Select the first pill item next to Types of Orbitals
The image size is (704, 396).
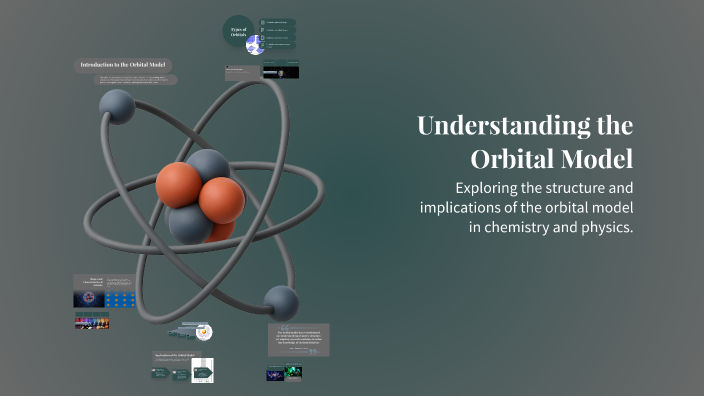point(277,22)
